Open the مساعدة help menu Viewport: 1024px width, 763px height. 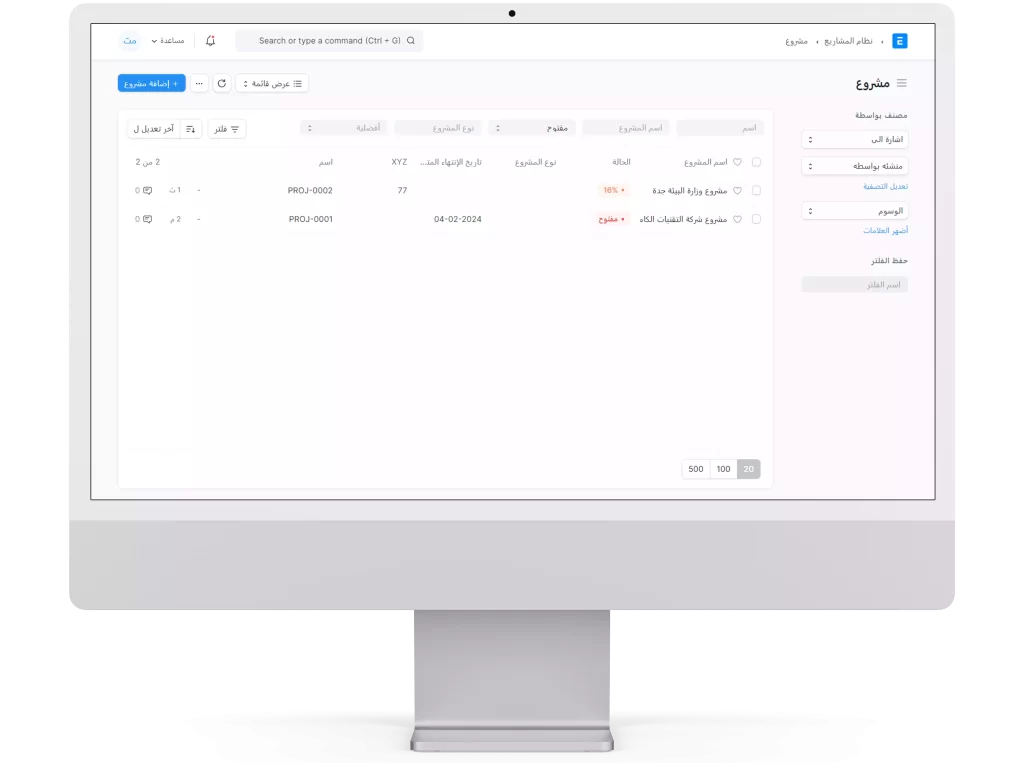pyautogui.click(x=171, y=41)
